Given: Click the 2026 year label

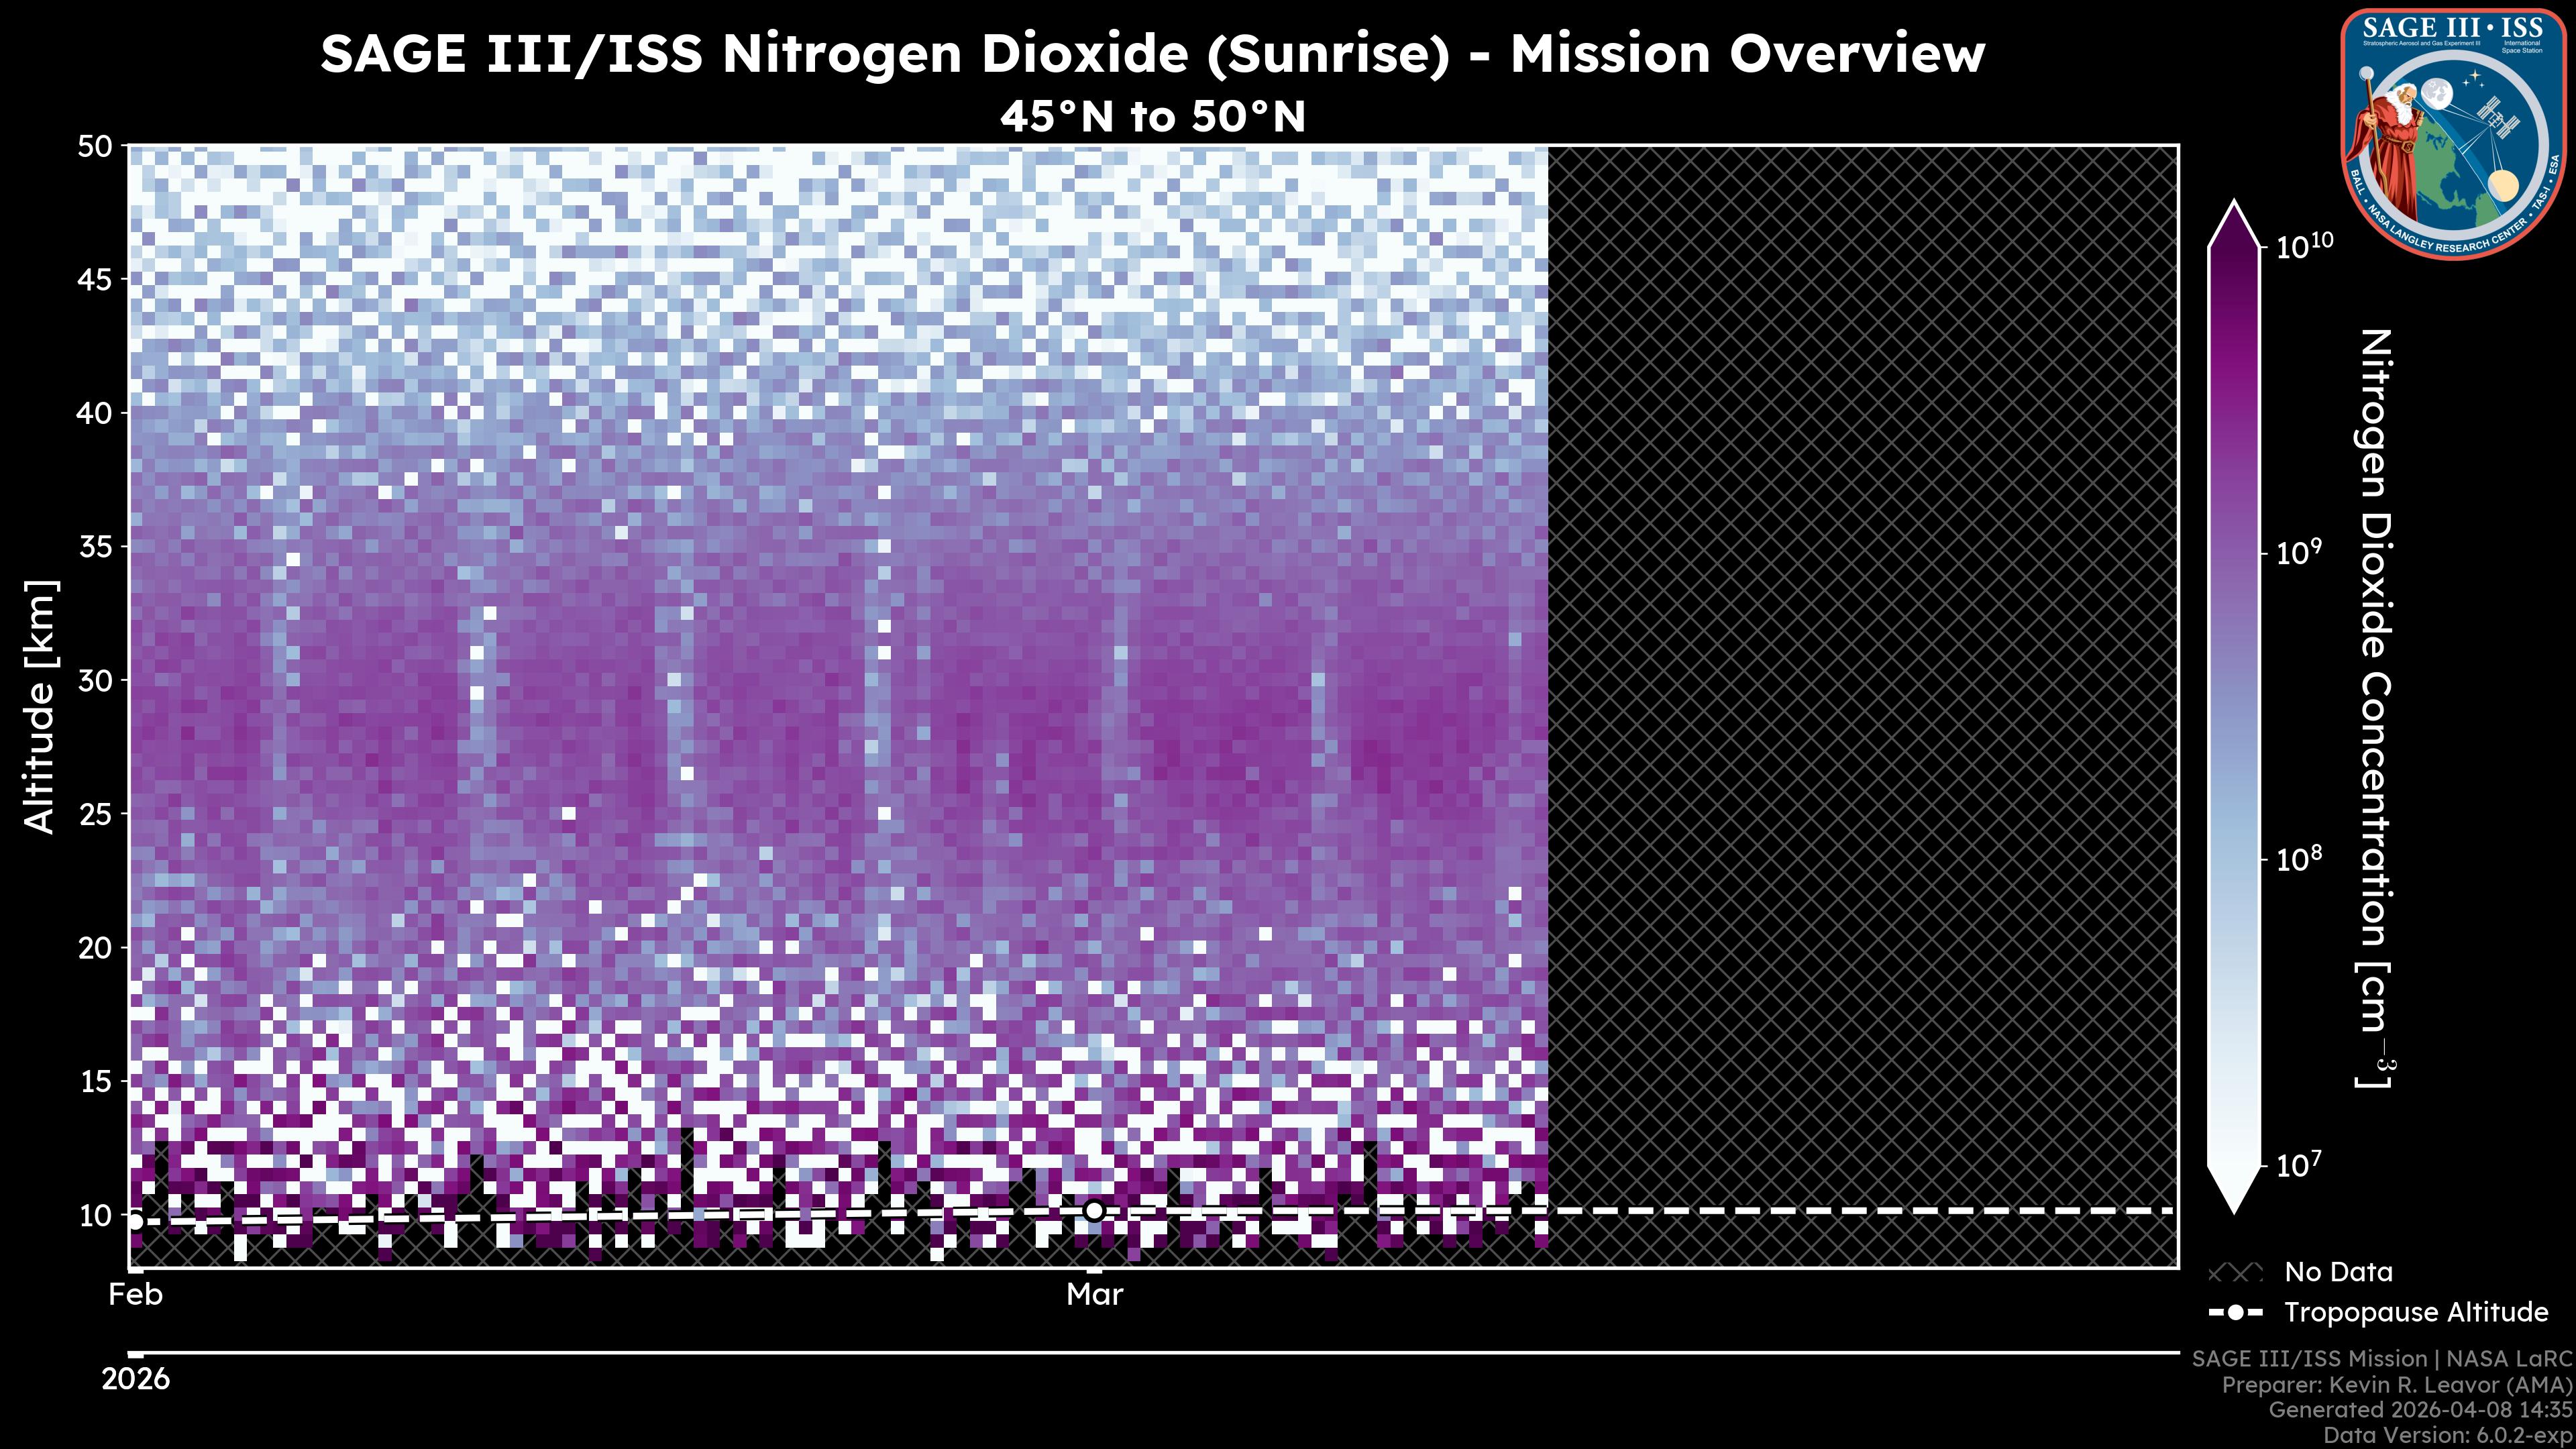Looking at the screenshot, I should (136, 1379).
